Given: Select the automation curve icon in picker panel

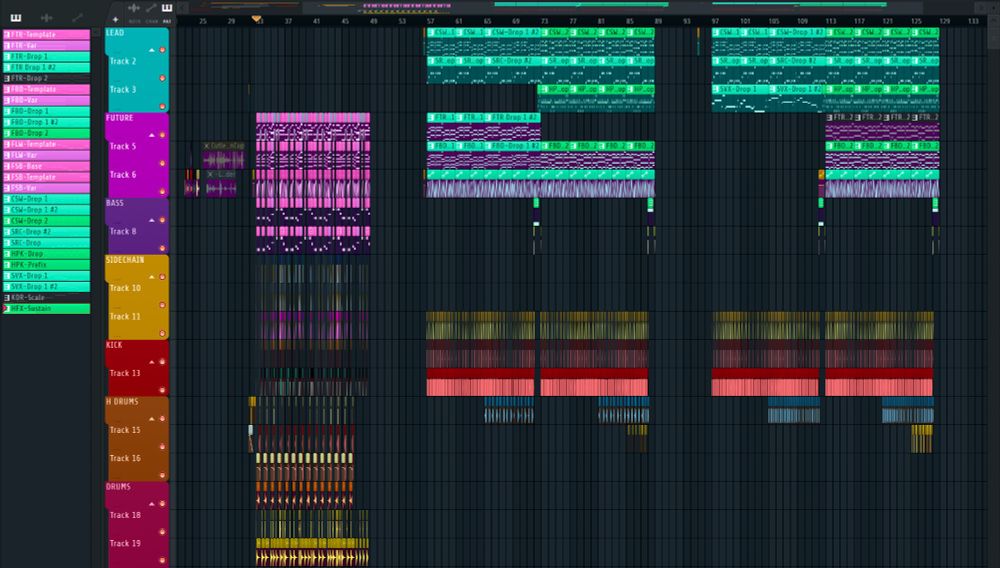Looking at the screenshot, I should coord(77,17).
